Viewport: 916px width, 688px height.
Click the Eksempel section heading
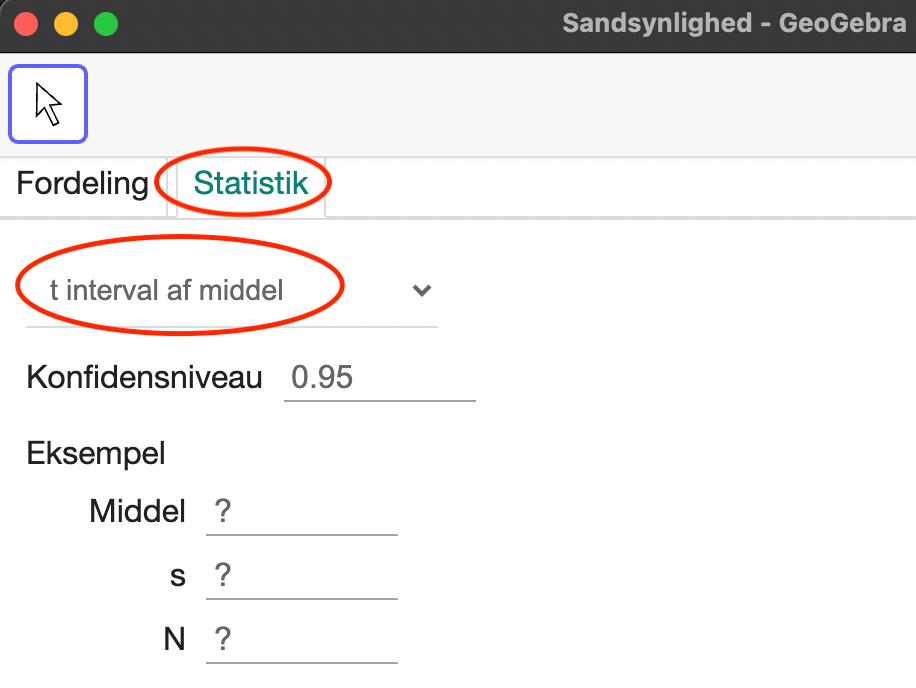[96, 454]
